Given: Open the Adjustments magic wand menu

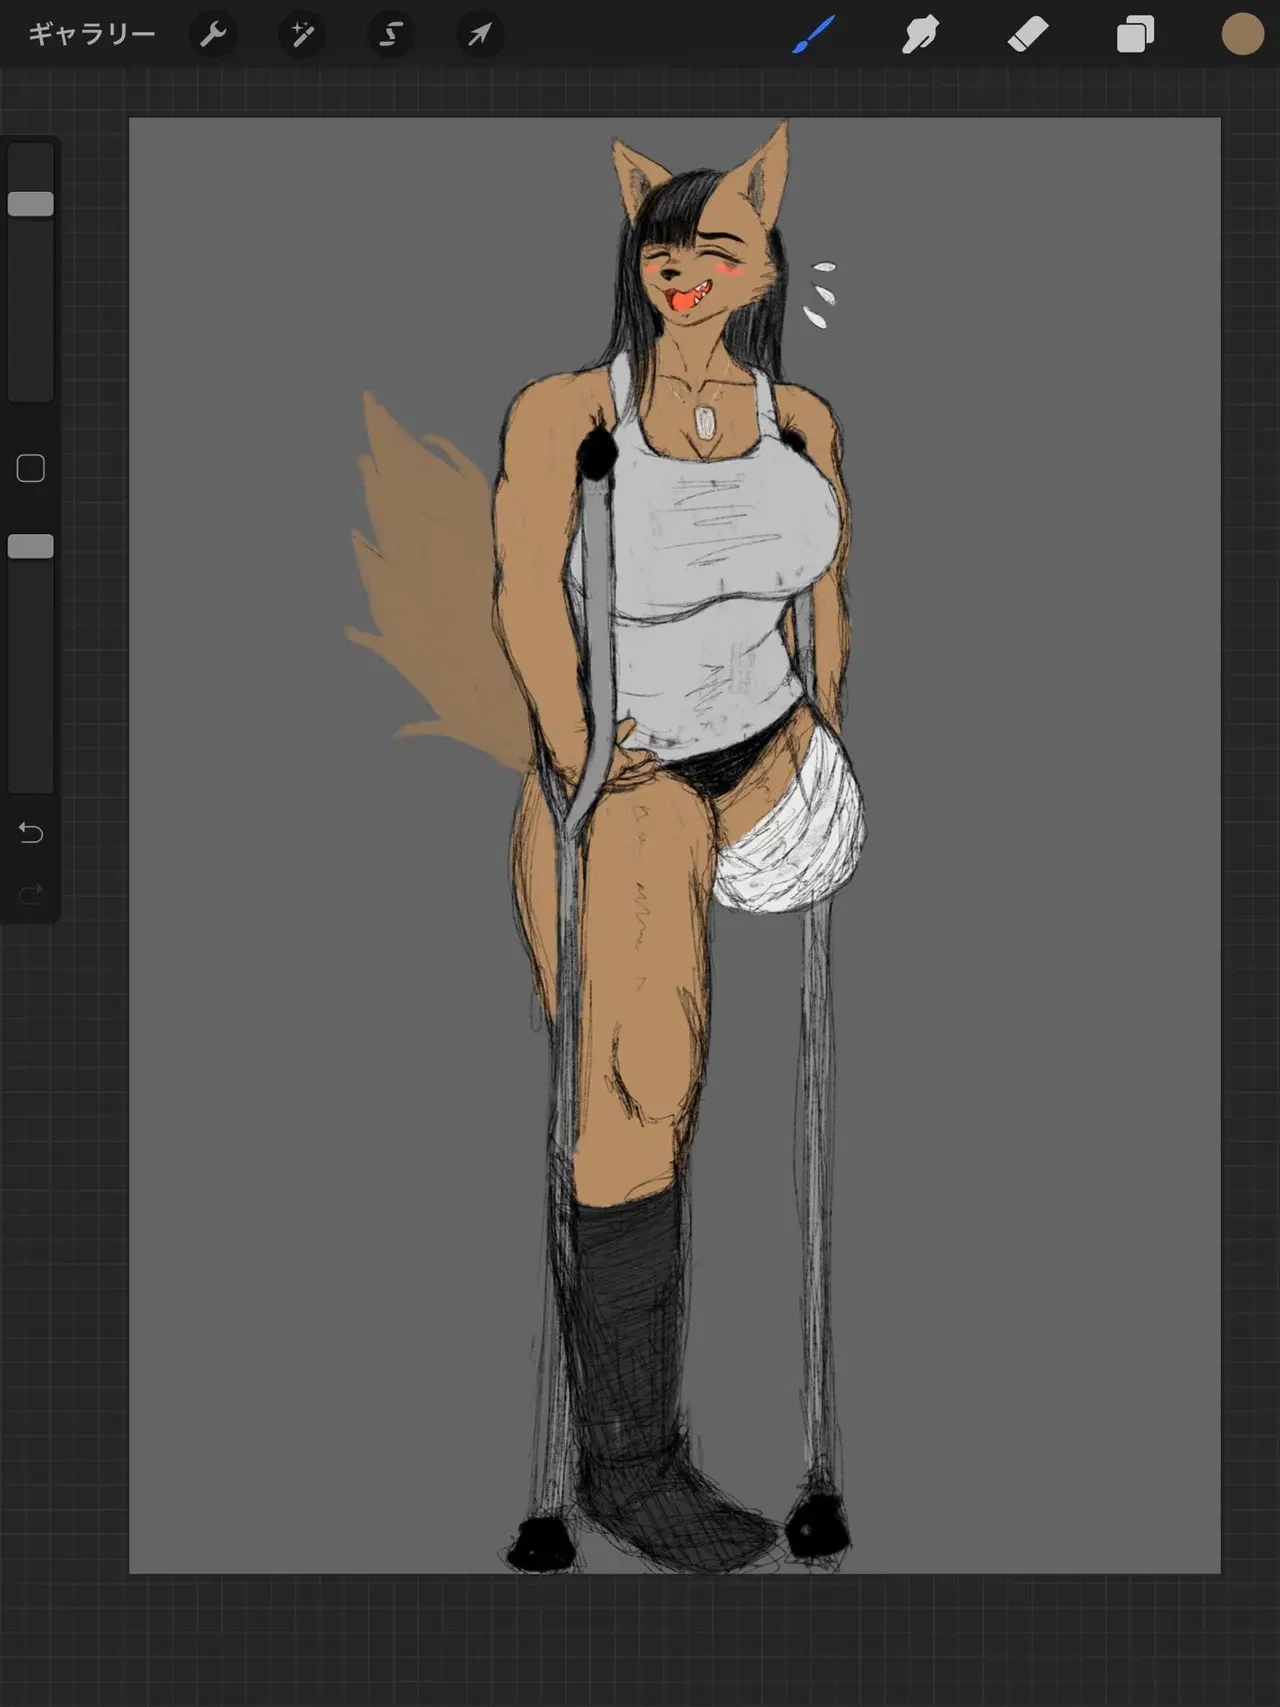Looking at the screenshot, I should (302, 35).
